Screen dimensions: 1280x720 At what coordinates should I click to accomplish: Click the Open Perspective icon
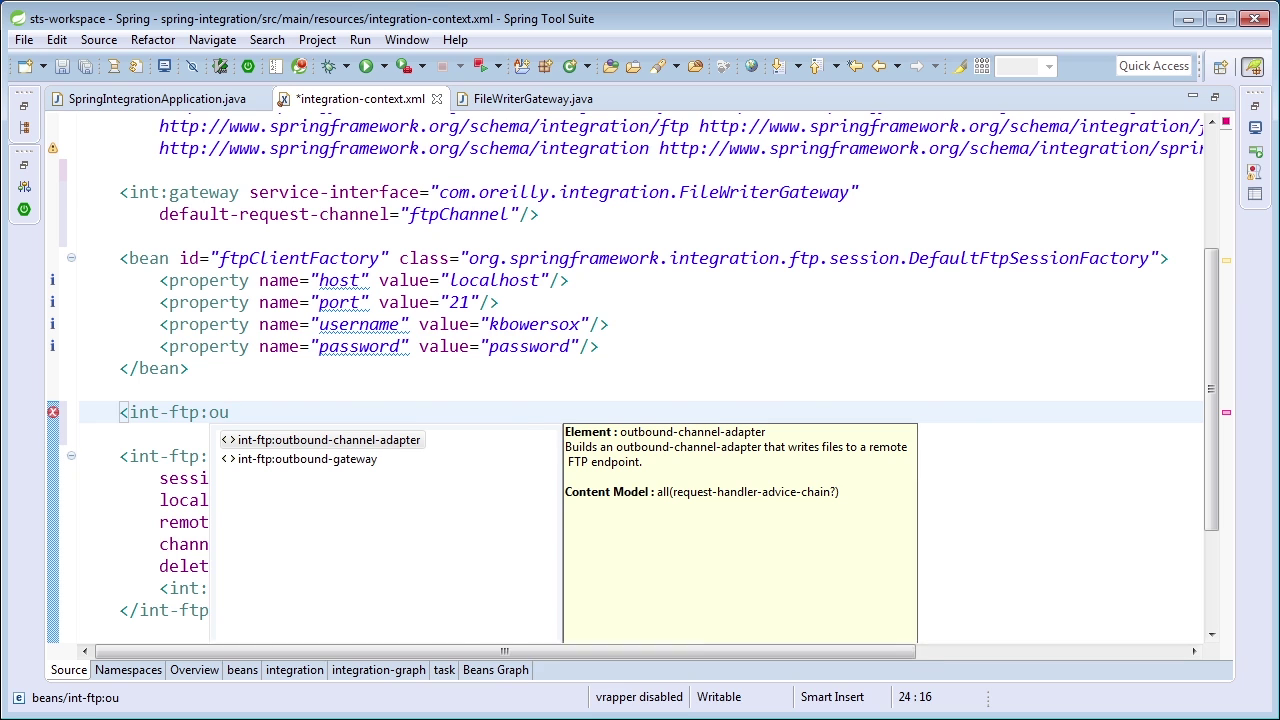coord(1220,67)
